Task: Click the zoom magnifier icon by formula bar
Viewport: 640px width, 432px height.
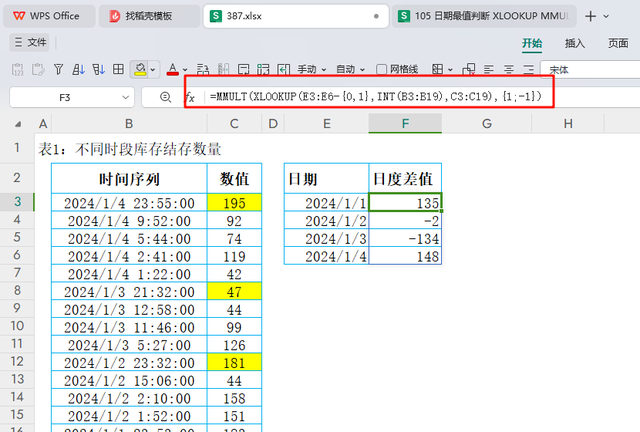Action: click(x=165, y=97)
